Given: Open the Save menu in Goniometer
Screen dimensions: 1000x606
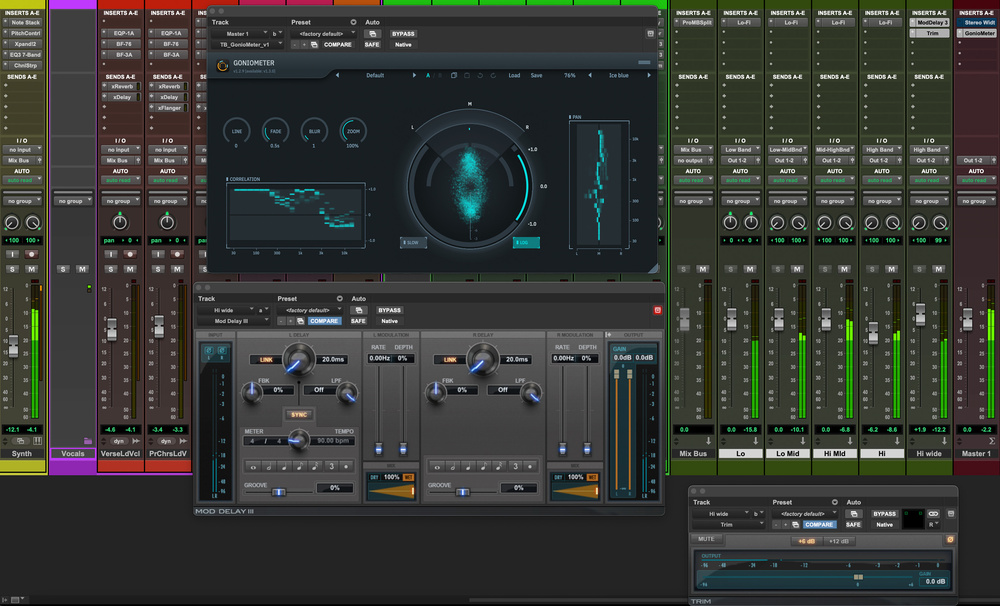Looking at the screenshot, I should pos(537,75).
